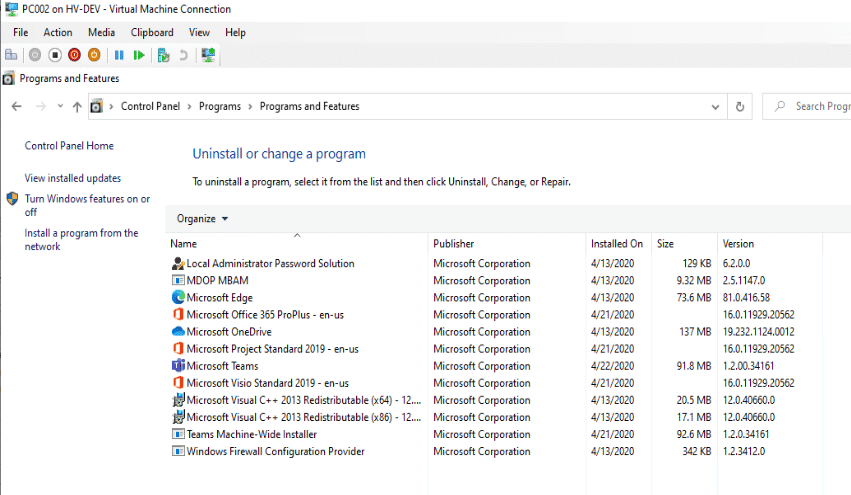This screenshot has width=851, height=495.
Task: Click the Enhanced Session toolbar icon
Action: click(208, 55)
